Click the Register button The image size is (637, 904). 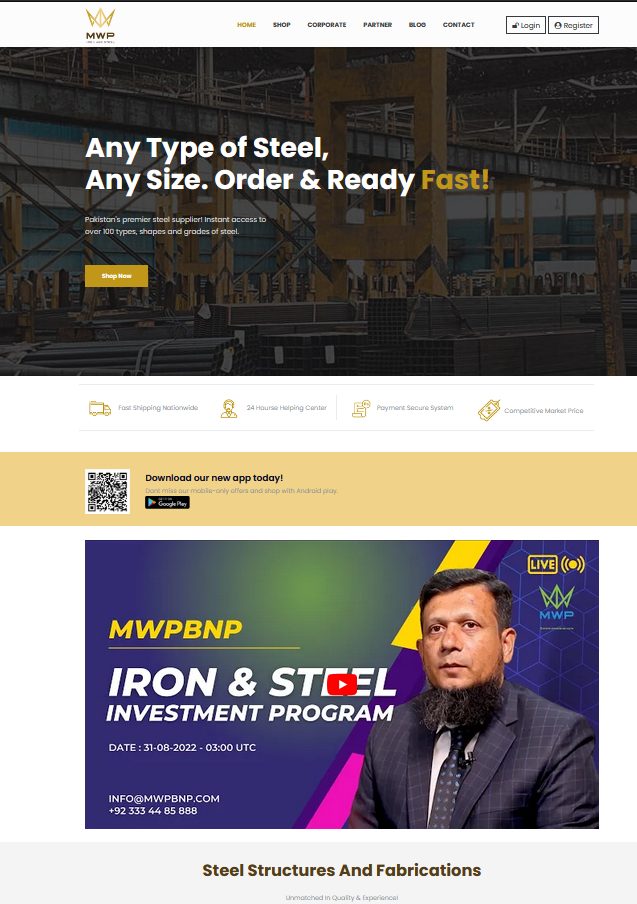click(573, 25)
